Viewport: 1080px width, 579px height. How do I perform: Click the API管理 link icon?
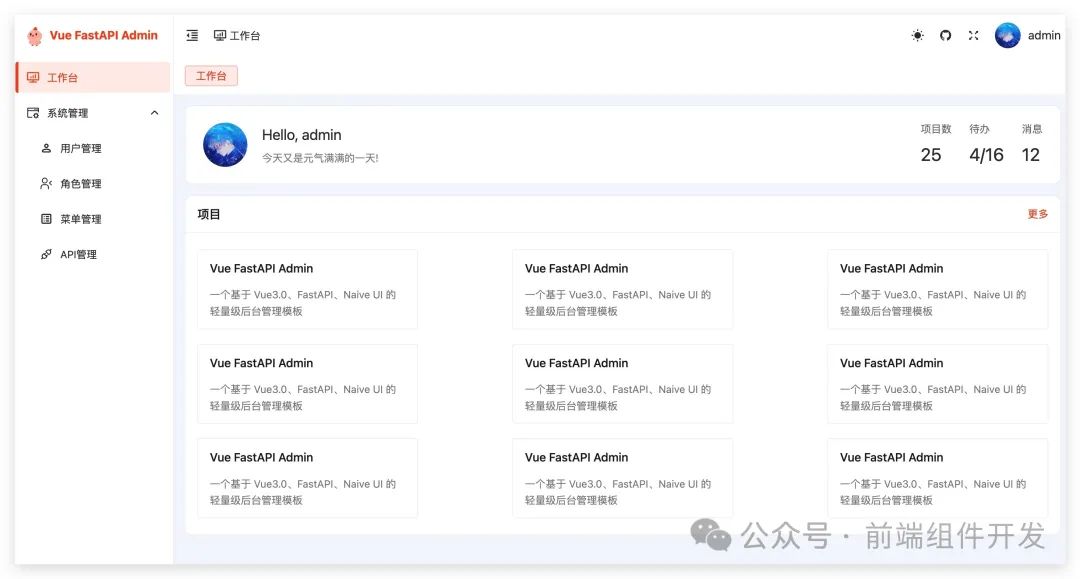point(46,254)
